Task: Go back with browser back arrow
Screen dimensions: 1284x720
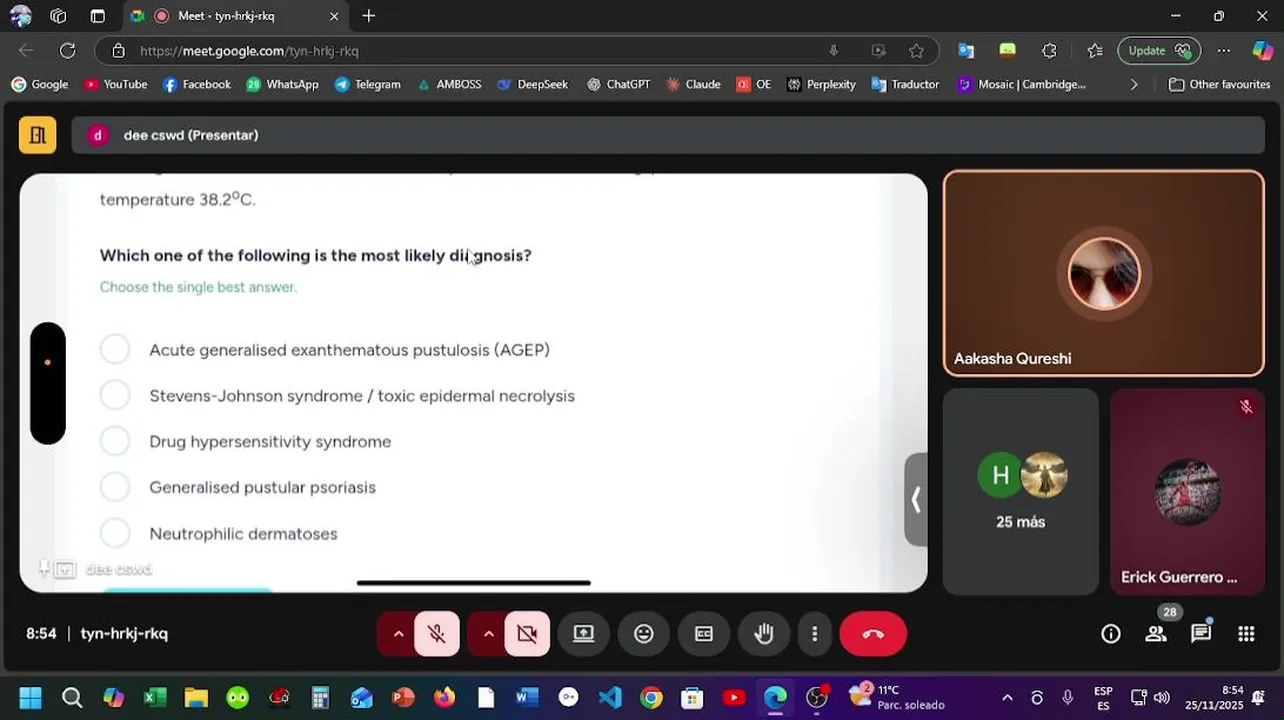Action: (x=26, y=50)
